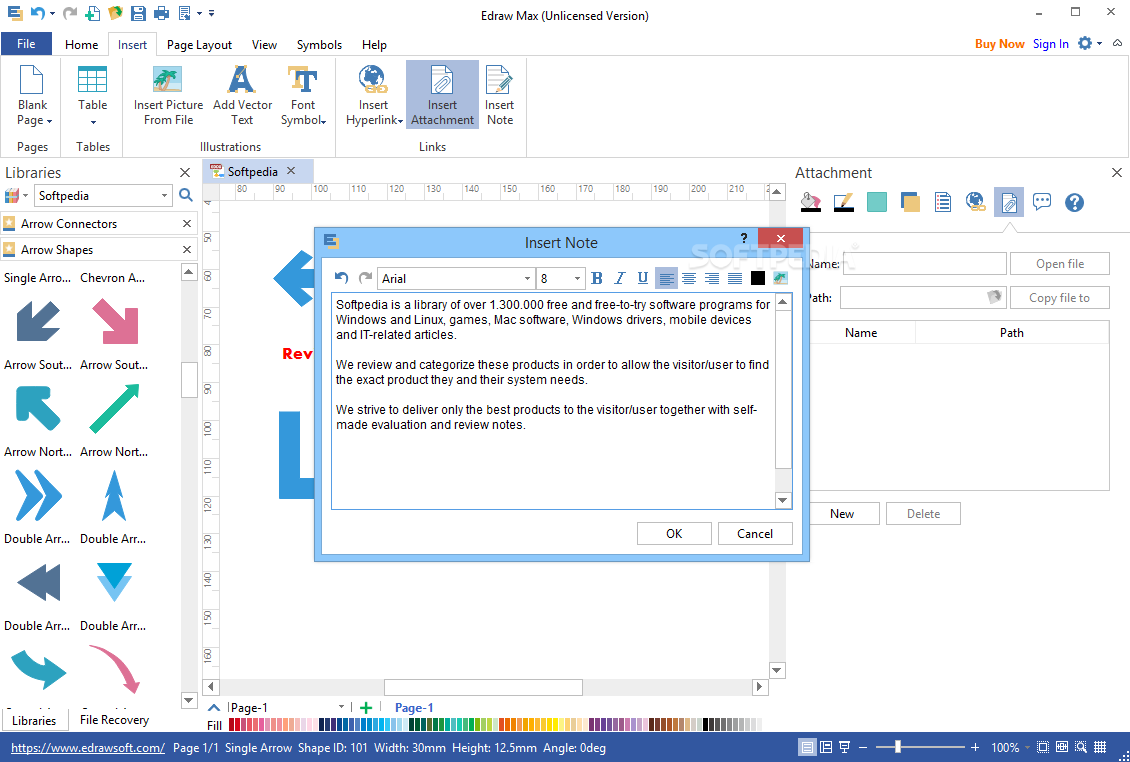Click the Sign In link
This screenshot has width=1130, height=762.
(1050, 44)
